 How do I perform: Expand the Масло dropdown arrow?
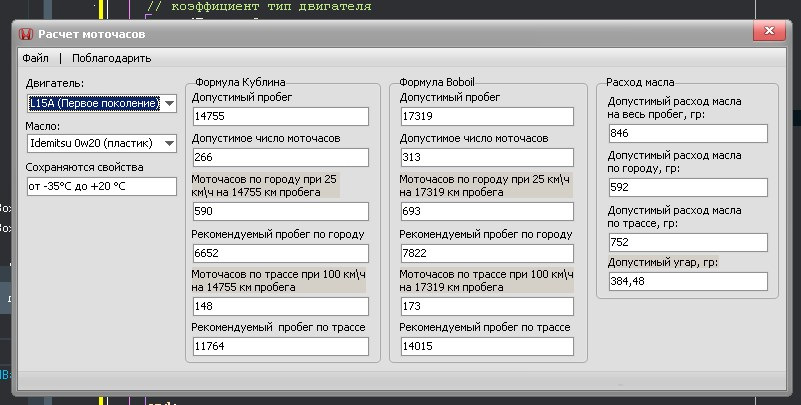170,144
